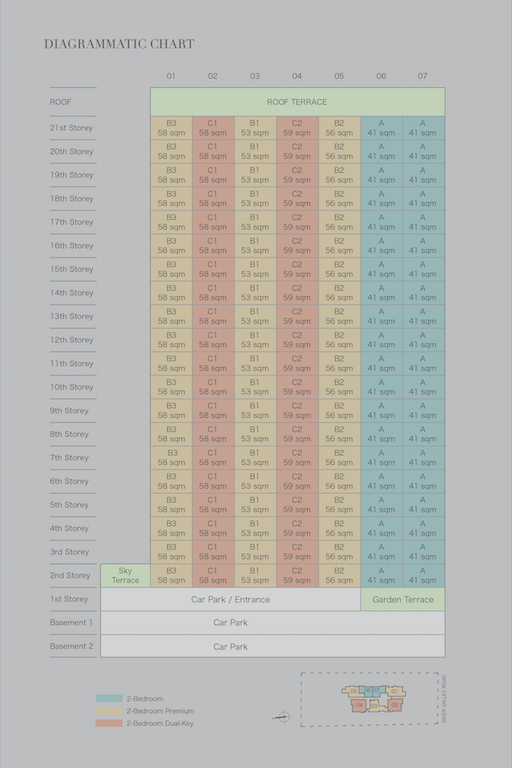The image size is (512, 768).
Task: Click the 01 stack column header
Action: click(x=171, y=76)
